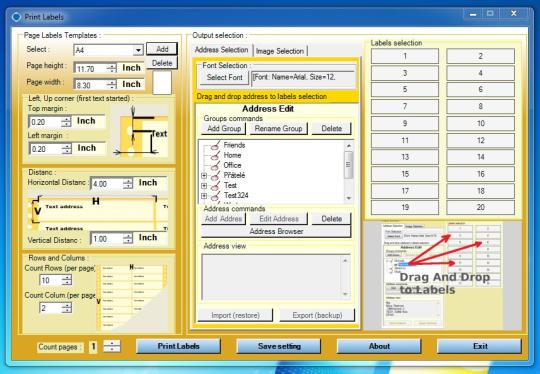Adjust the Count Rows spinner

click(x=67, y=280)
